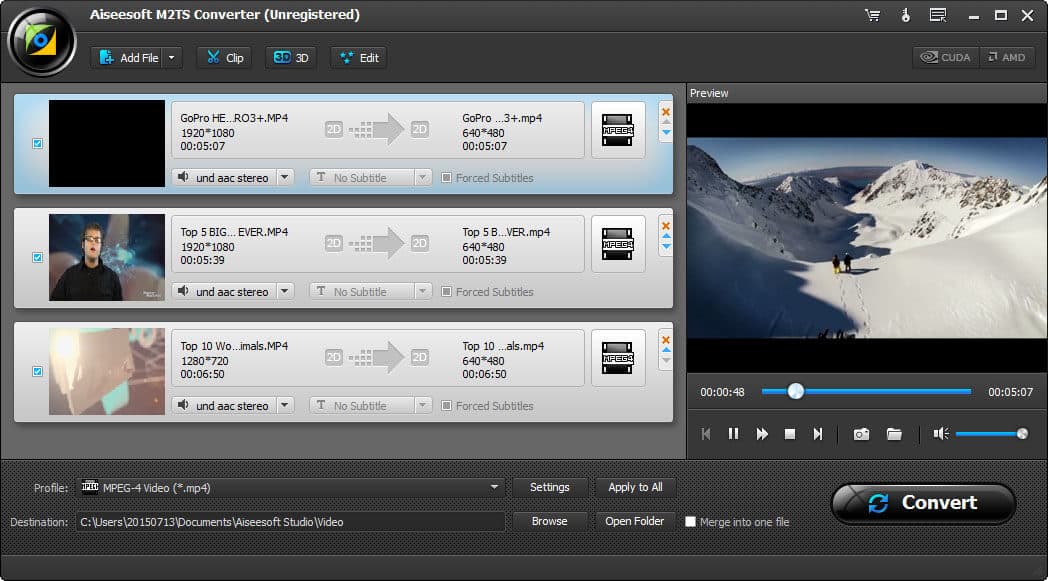Move Top 10 file up in list
This screenshot has height=581, width=1048.
point(666,350)
